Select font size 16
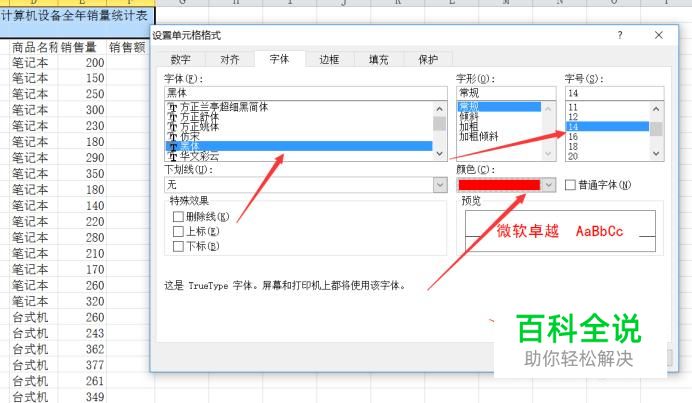This screenshot has width=692, height=403. [608, 136]
